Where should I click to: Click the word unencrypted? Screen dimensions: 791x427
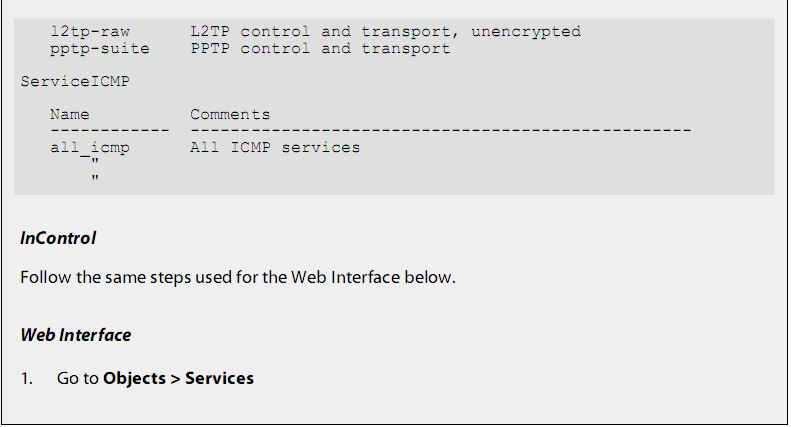[526, 32]
